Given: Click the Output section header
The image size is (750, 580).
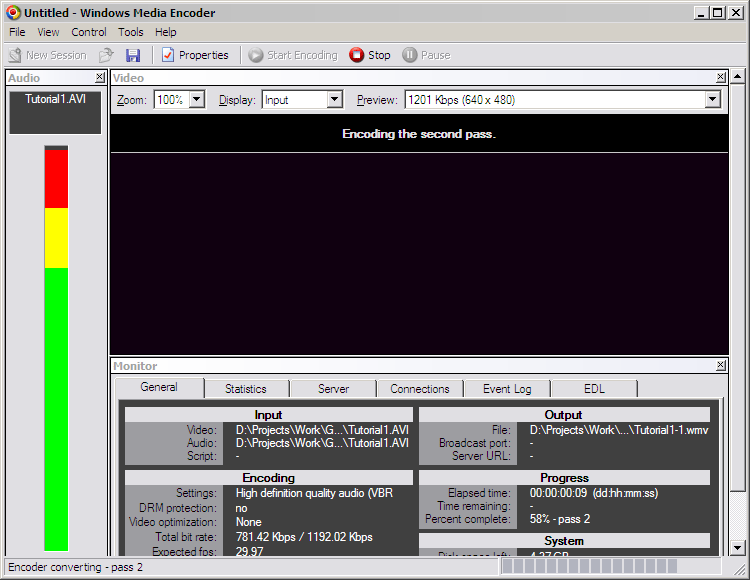Looking at the screenshot, I should coord(563,415).
